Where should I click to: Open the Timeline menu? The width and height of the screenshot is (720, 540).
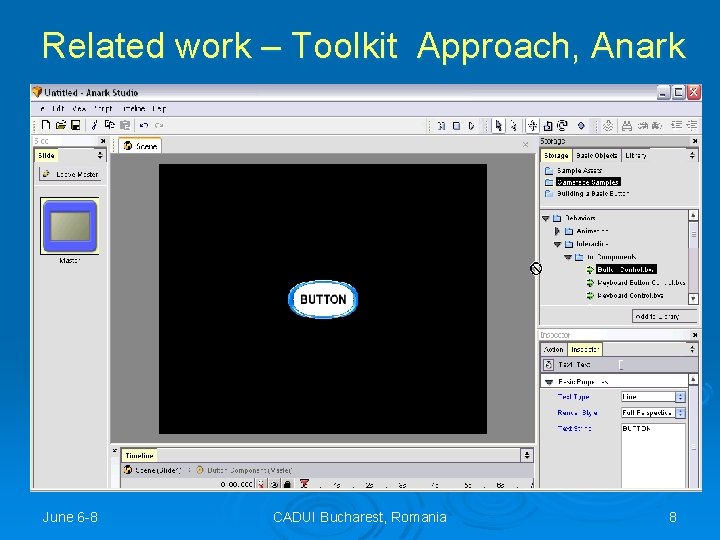click(x=134, y=109)
